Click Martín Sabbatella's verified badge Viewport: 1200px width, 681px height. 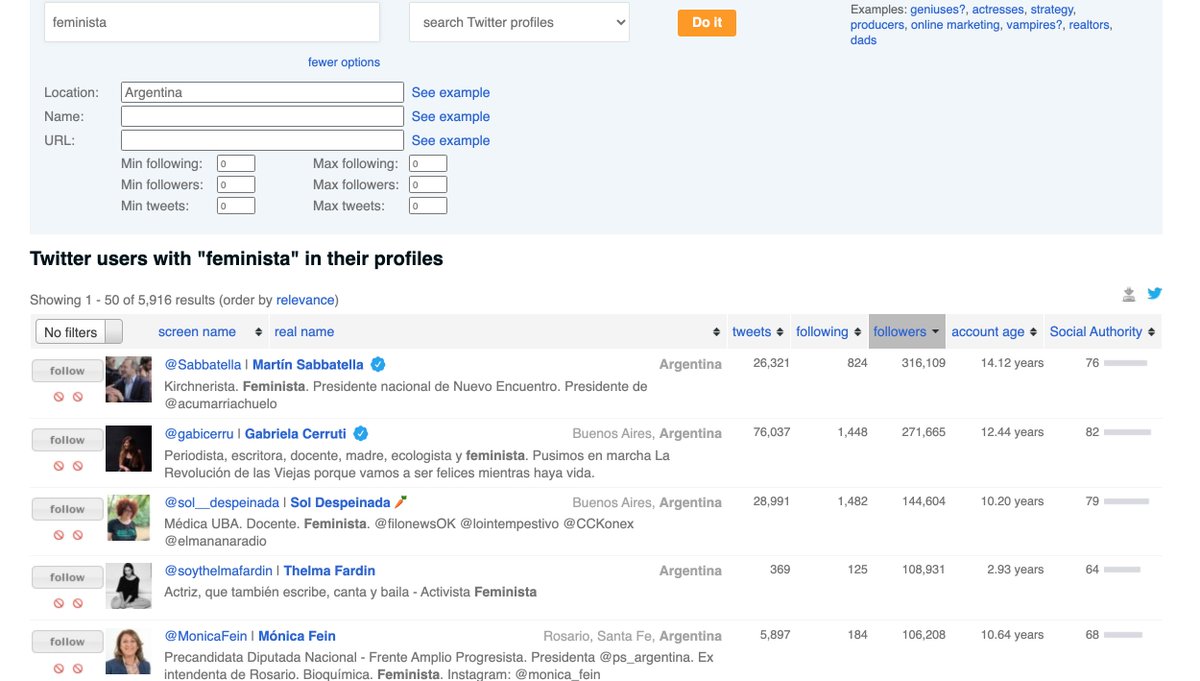coord(379,364)
